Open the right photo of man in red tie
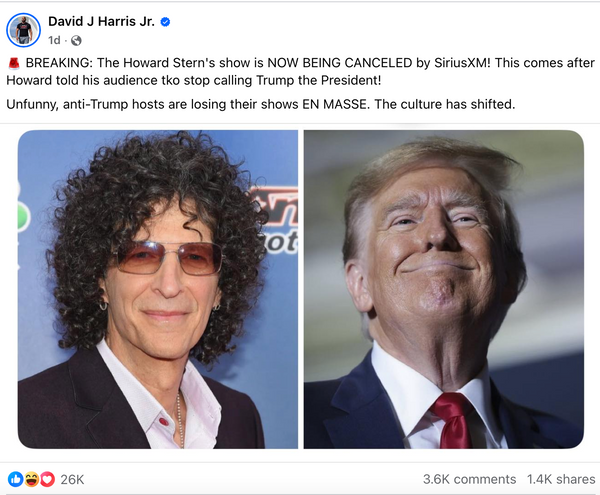Image resolution: width=600 pixels, height=495 pixels. [444, 289]
